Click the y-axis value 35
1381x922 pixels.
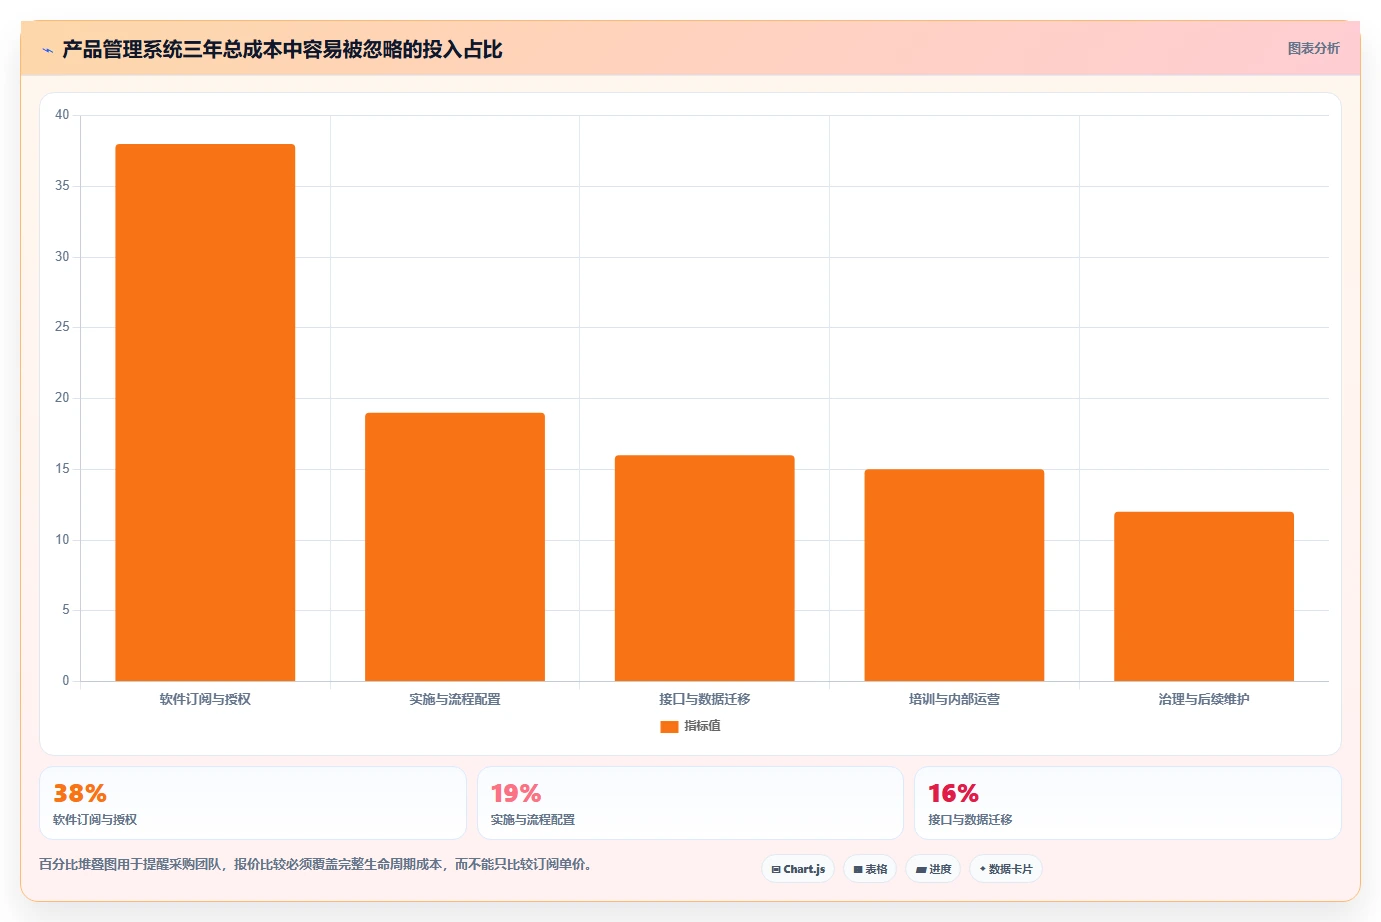tap(62, 186)
